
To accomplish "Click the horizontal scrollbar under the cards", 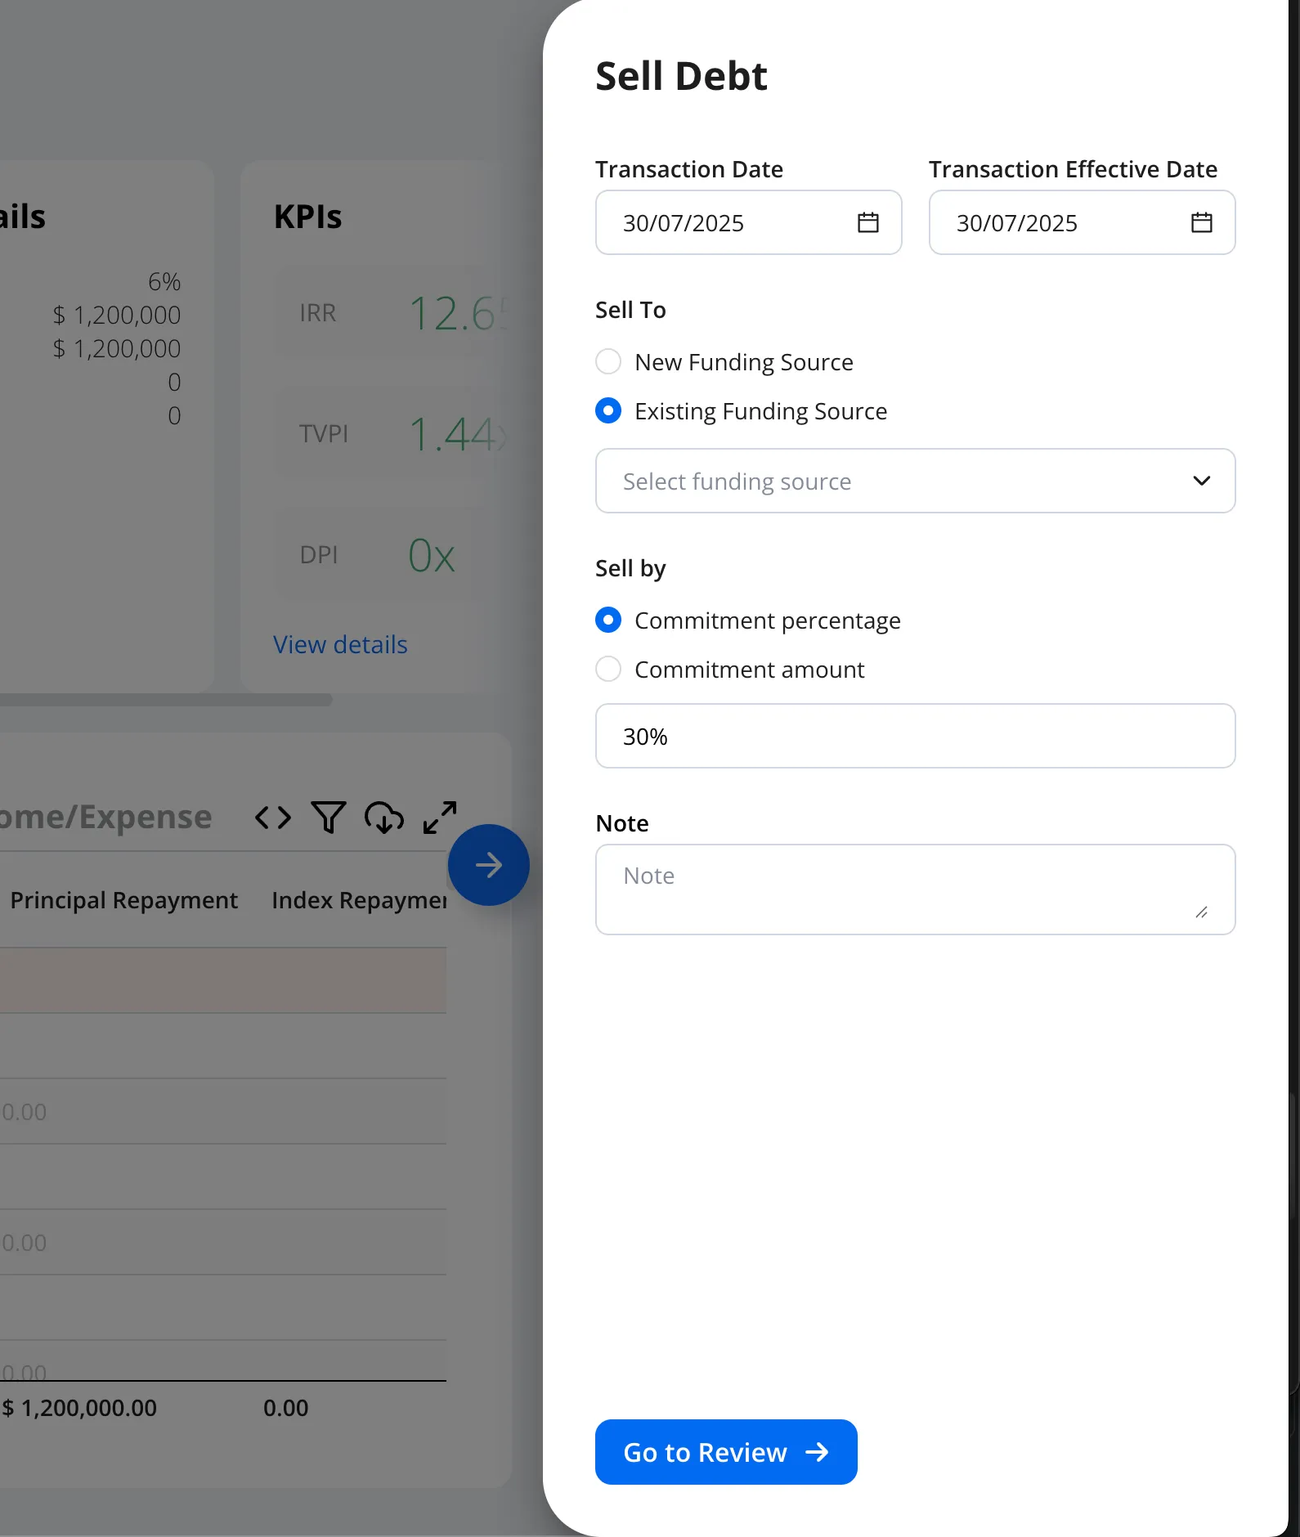I will pos(165,700).
